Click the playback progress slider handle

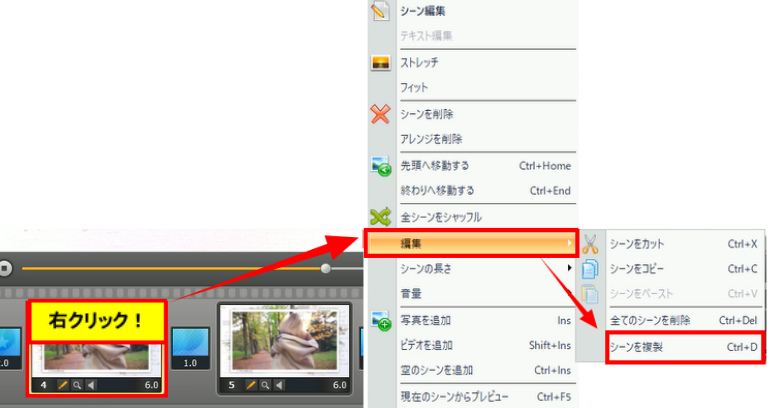[x=325, y=268]
